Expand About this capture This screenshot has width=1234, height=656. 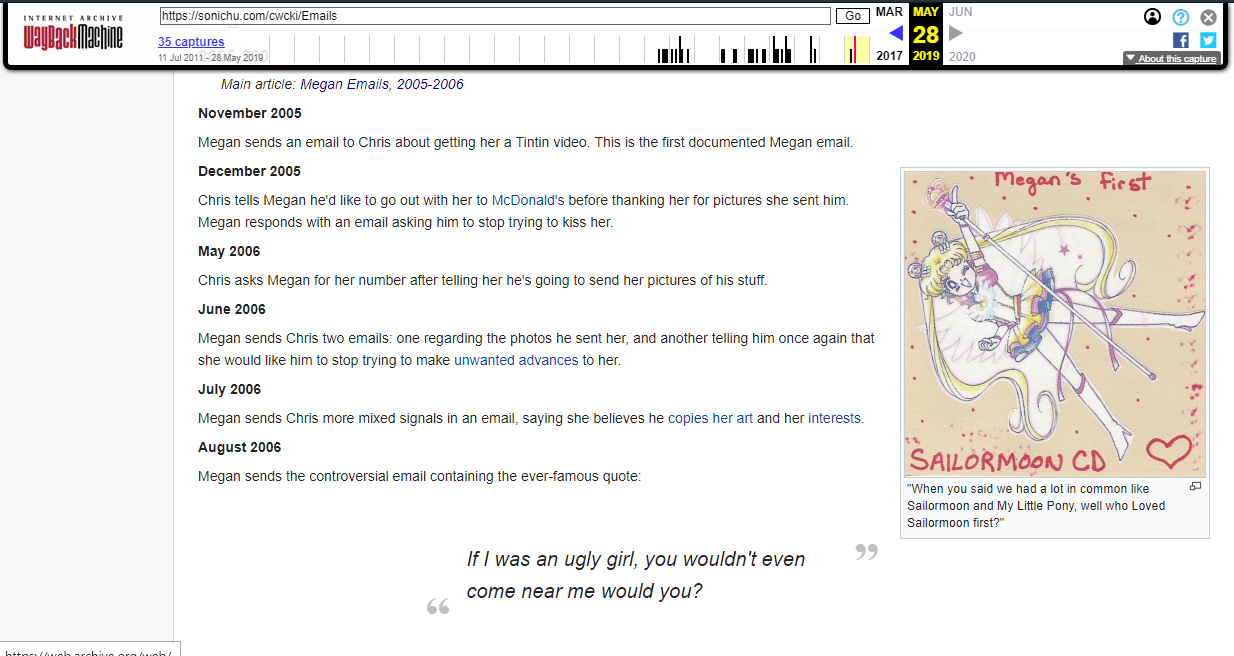pos(1171,58)
